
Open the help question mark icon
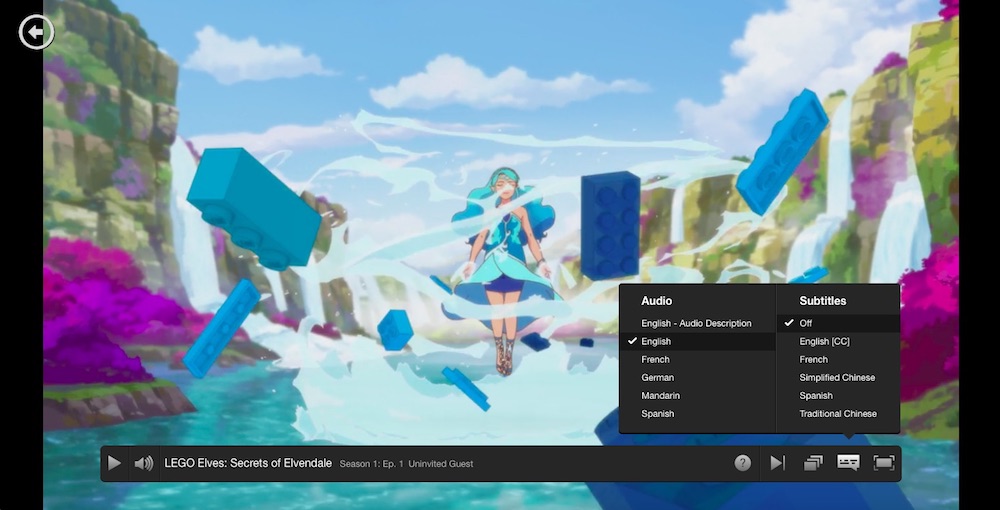[742, 463]
